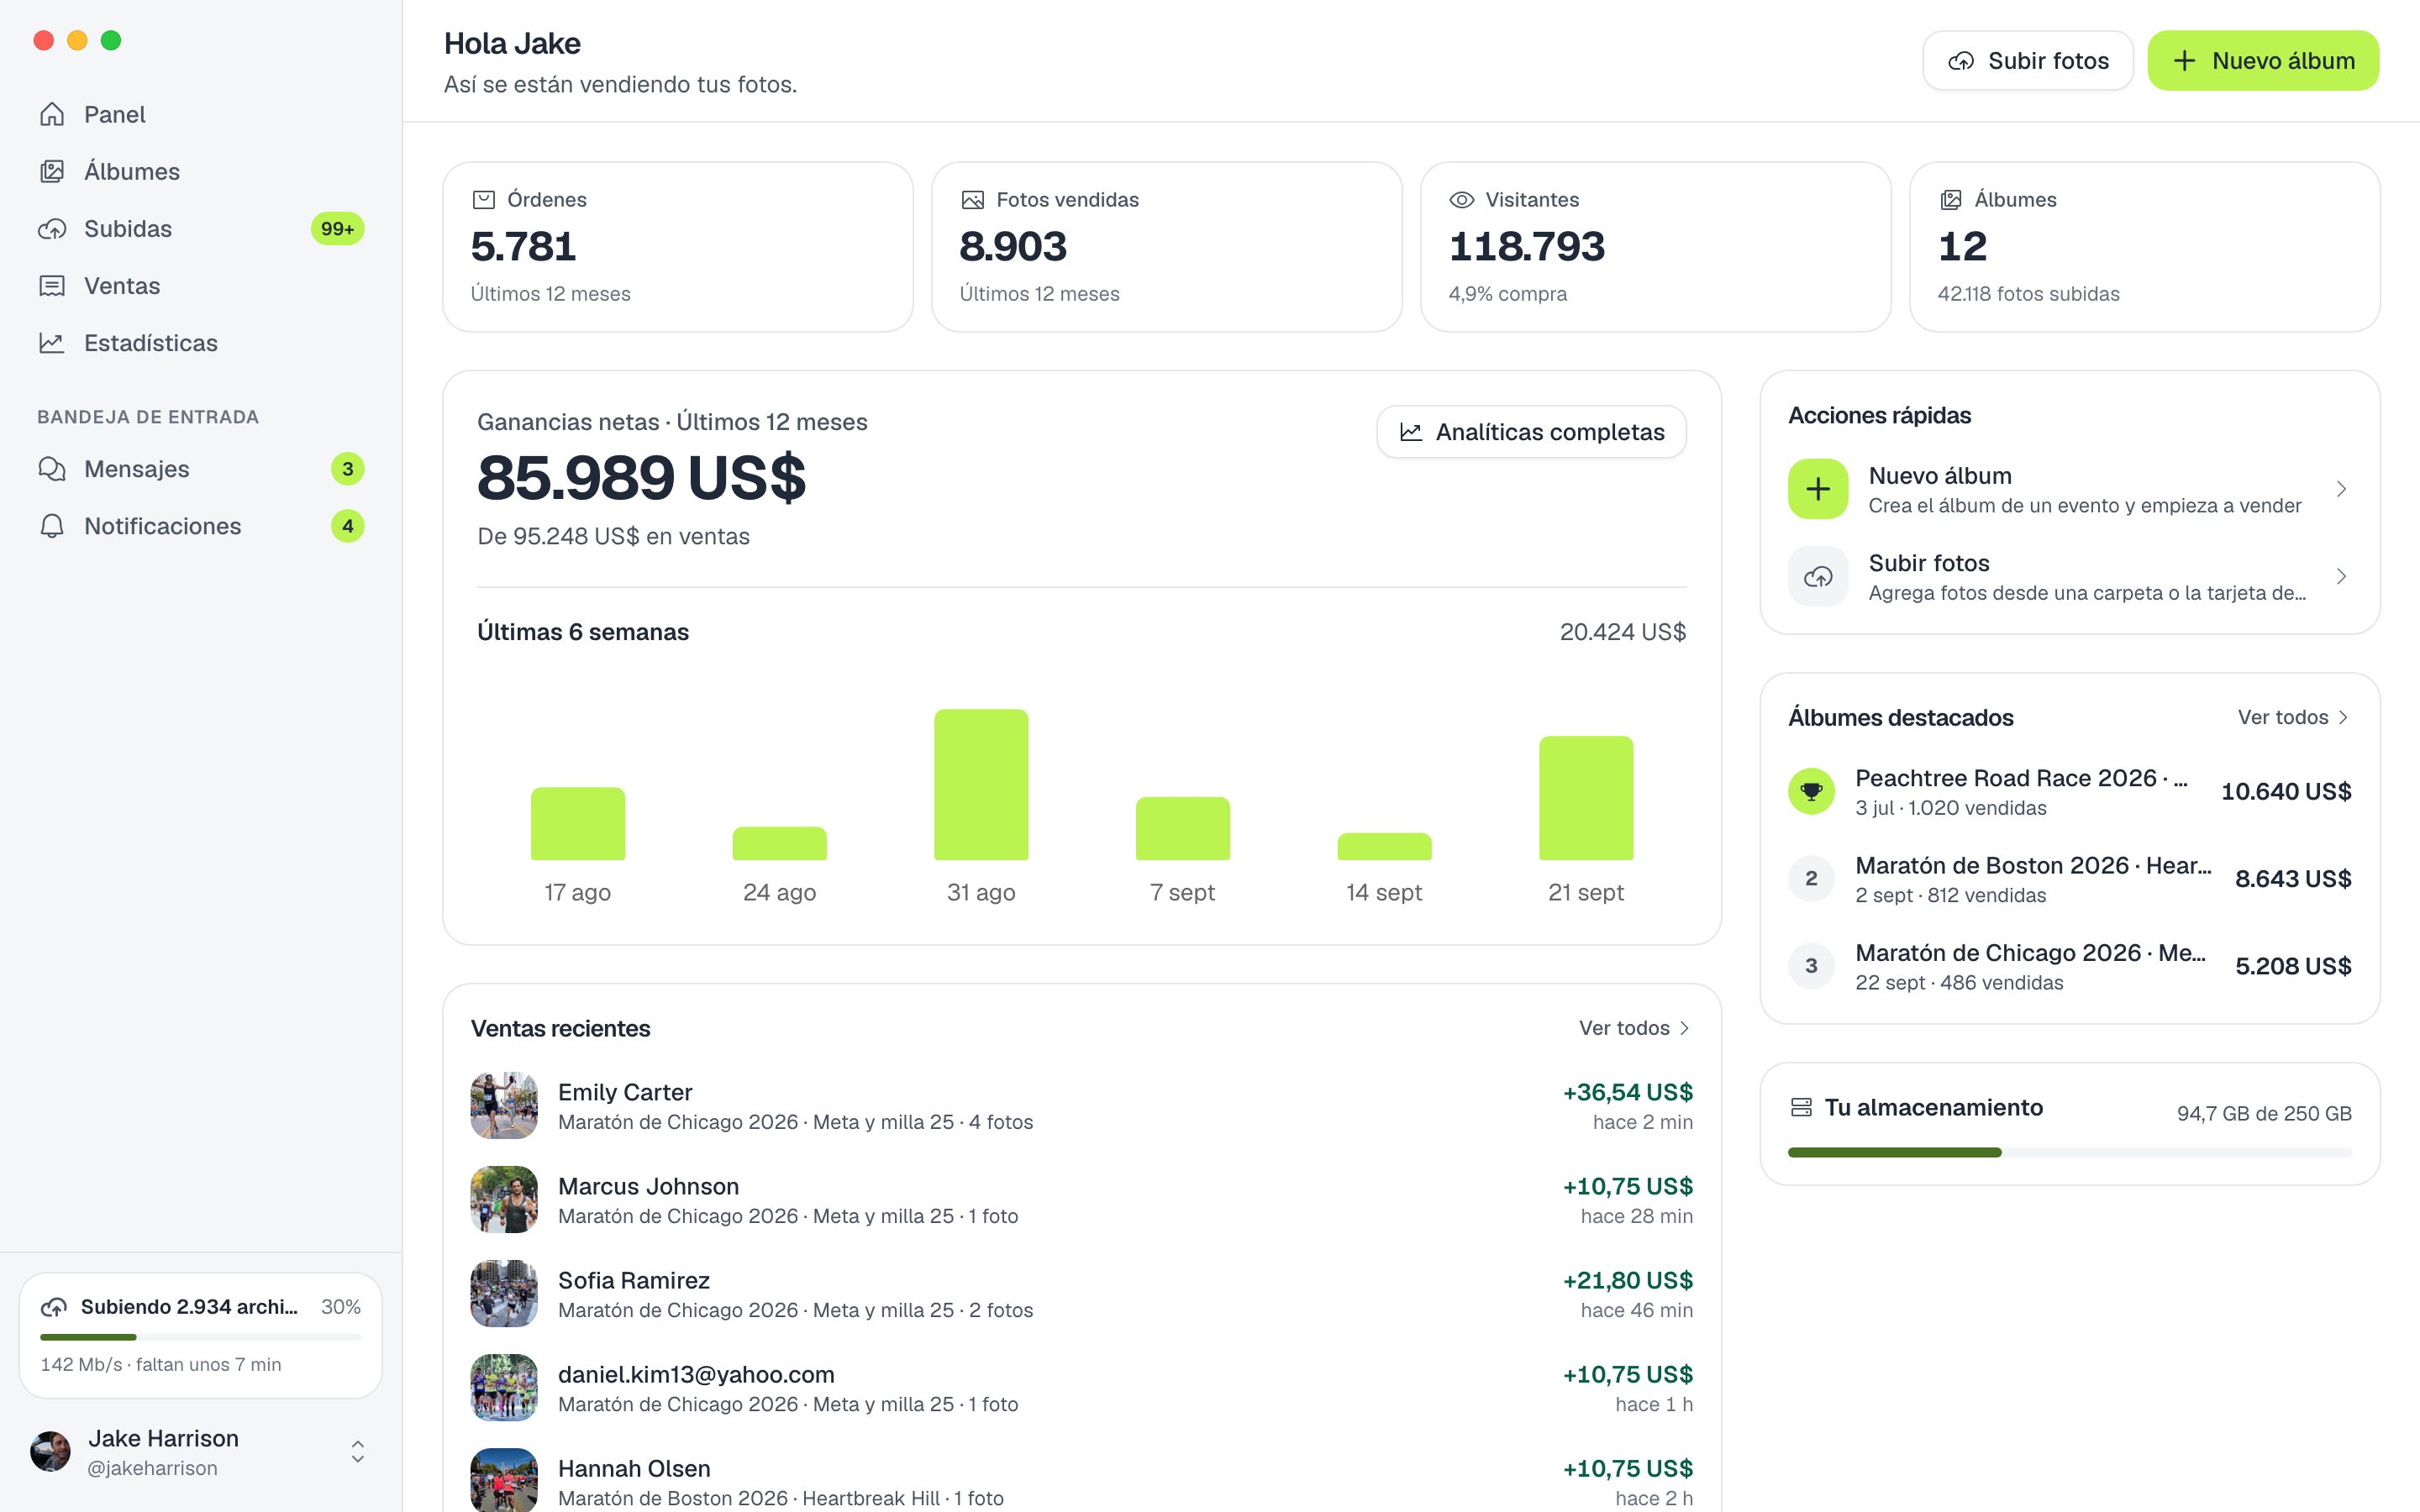Screen dimensions: 2420x1512
Task: Open Álbumes via its sidebar icon
Action: tap(52, 171)
